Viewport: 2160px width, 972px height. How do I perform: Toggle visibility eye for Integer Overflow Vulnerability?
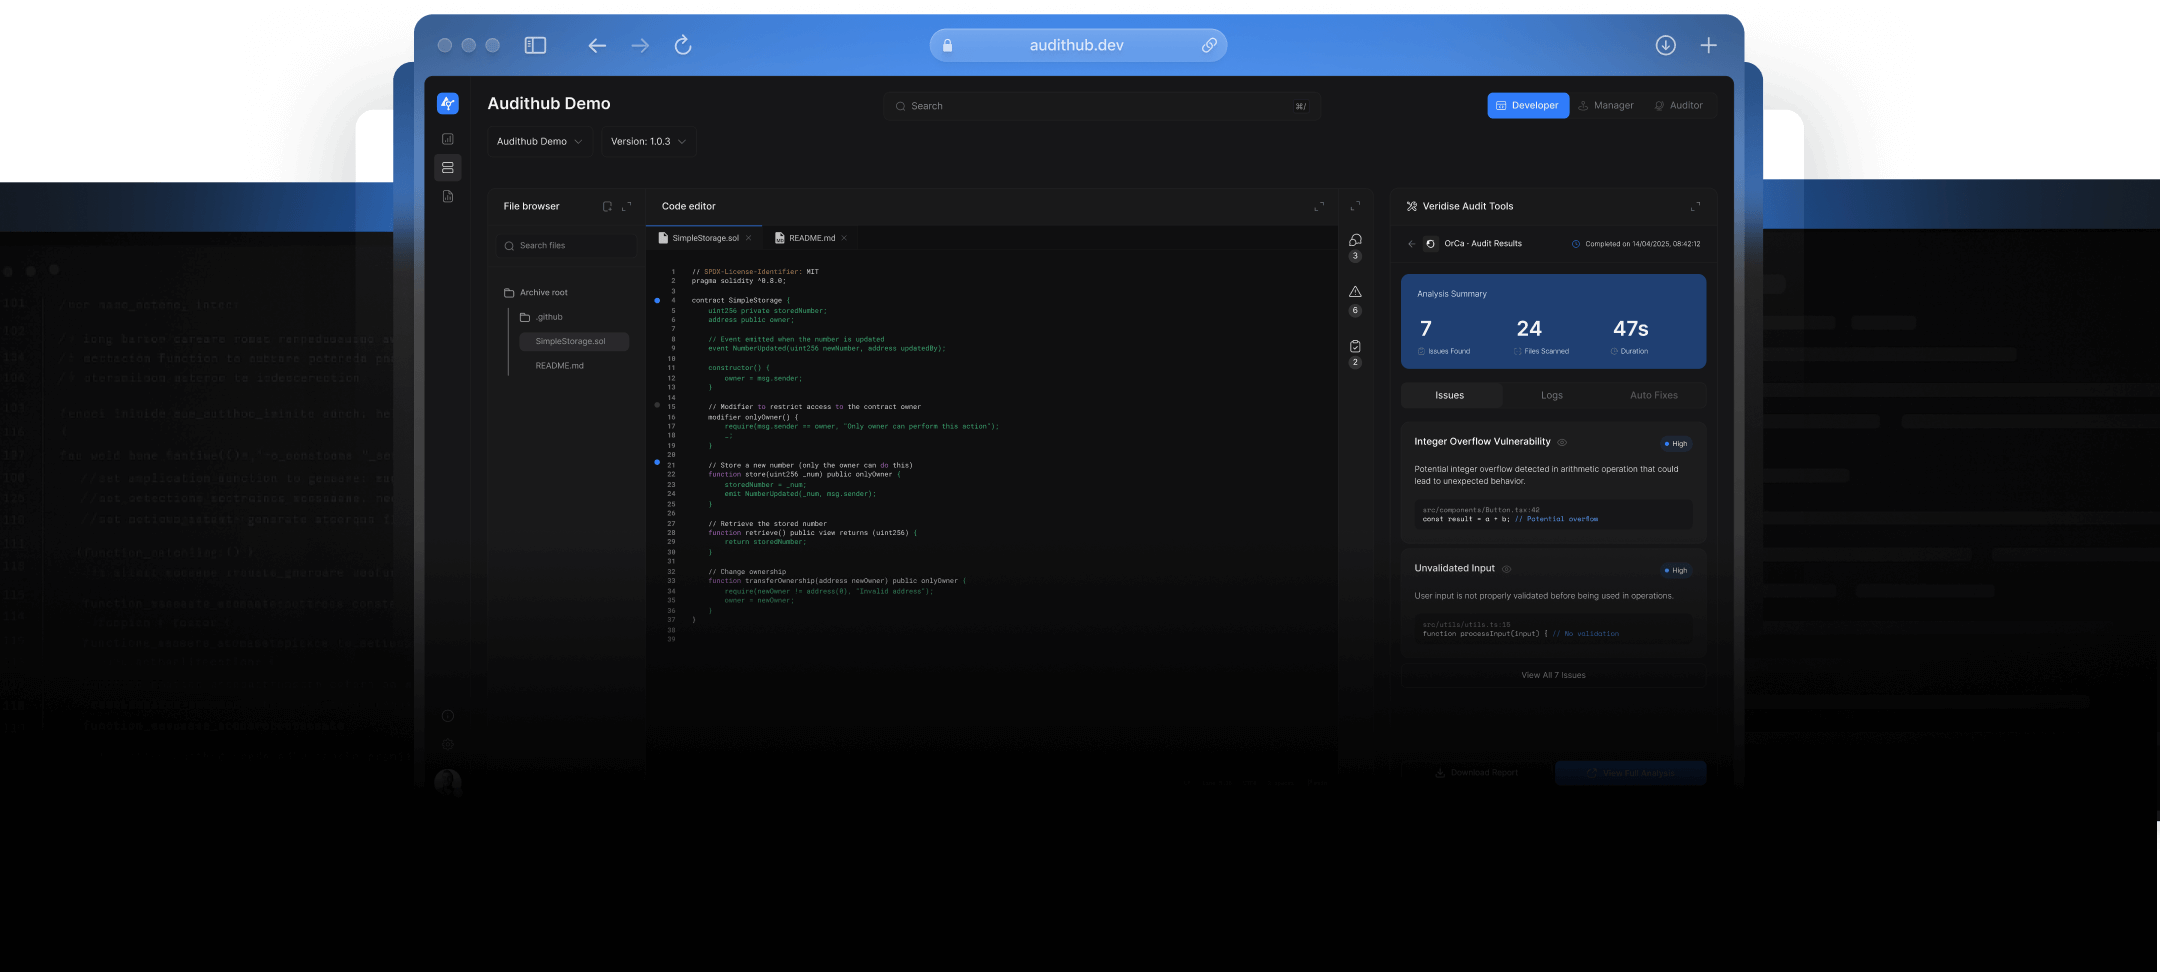1562,442
